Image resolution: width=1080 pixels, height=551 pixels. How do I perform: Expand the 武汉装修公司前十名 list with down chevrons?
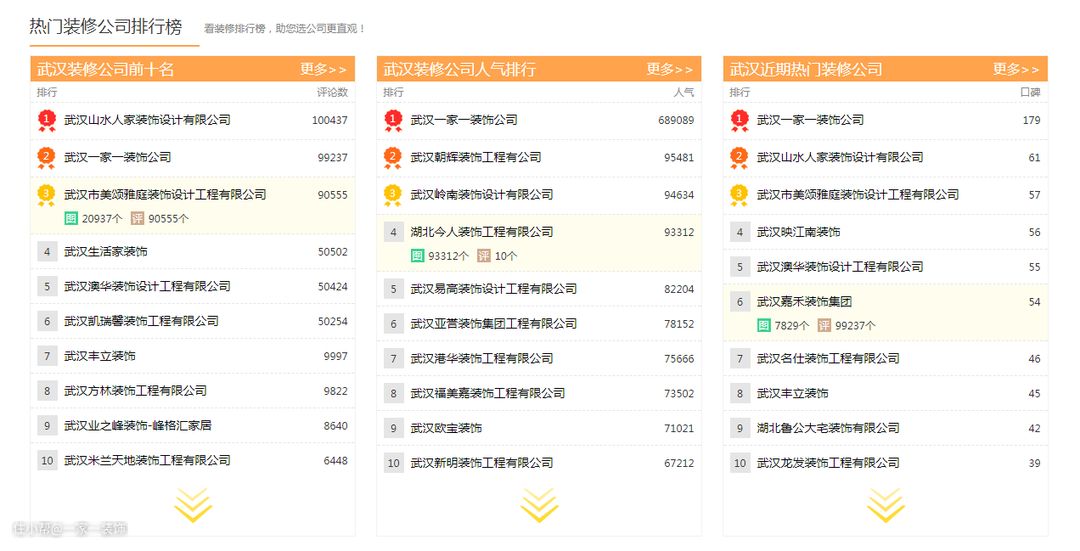(x=193, y=505)
